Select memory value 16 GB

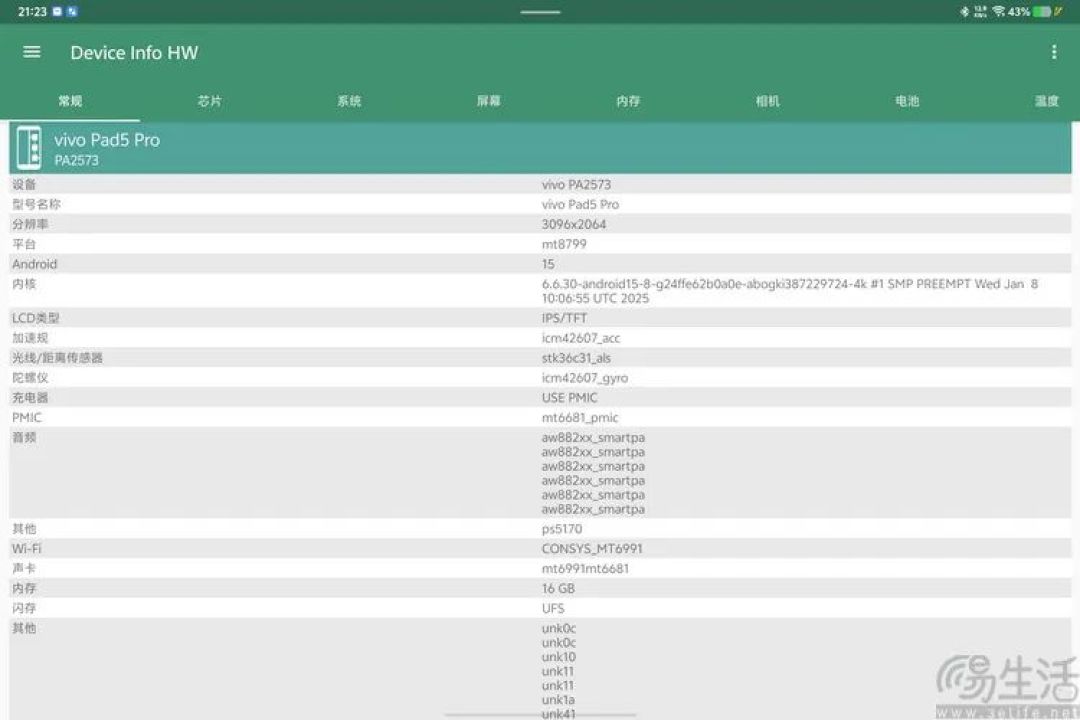pyautogui.click(x=558, y=589)
